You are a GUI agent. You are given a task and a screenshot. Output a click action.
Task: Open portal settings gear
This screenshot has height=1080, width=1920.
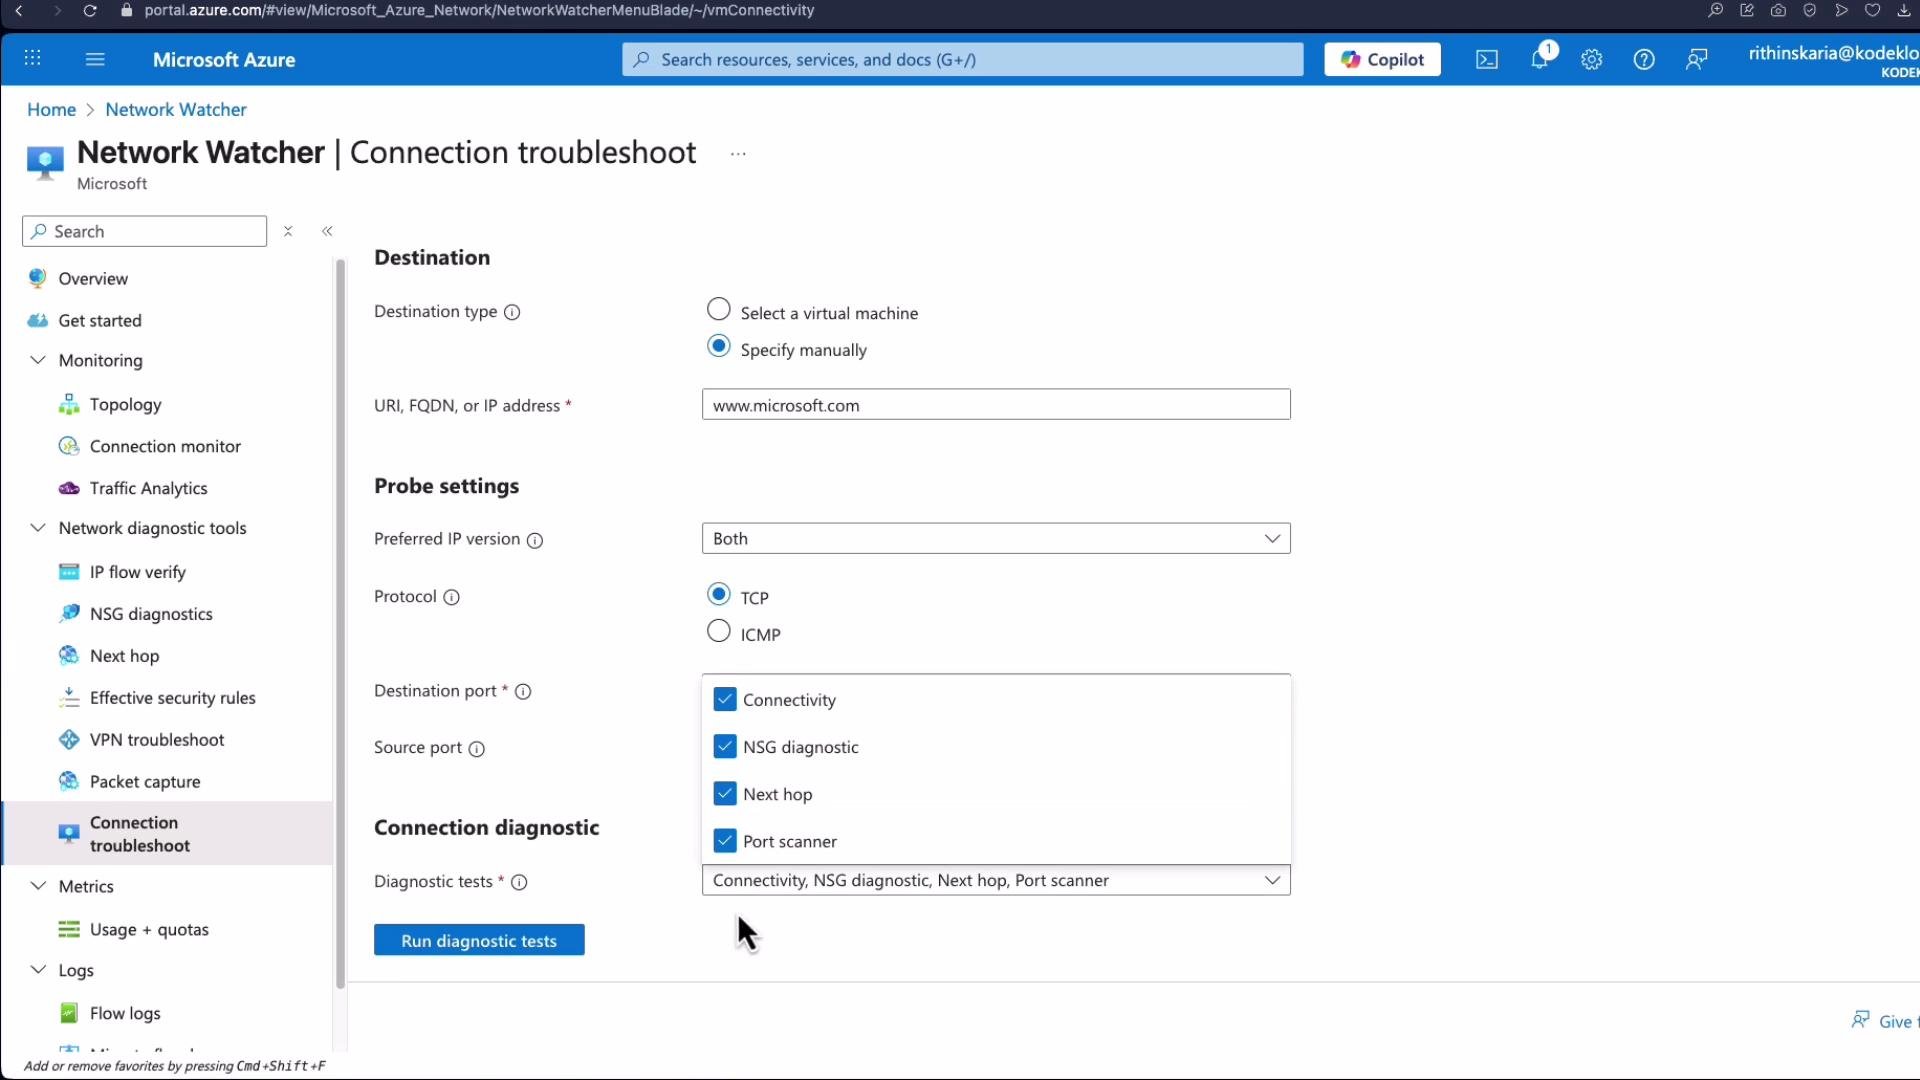point(1592,60)
